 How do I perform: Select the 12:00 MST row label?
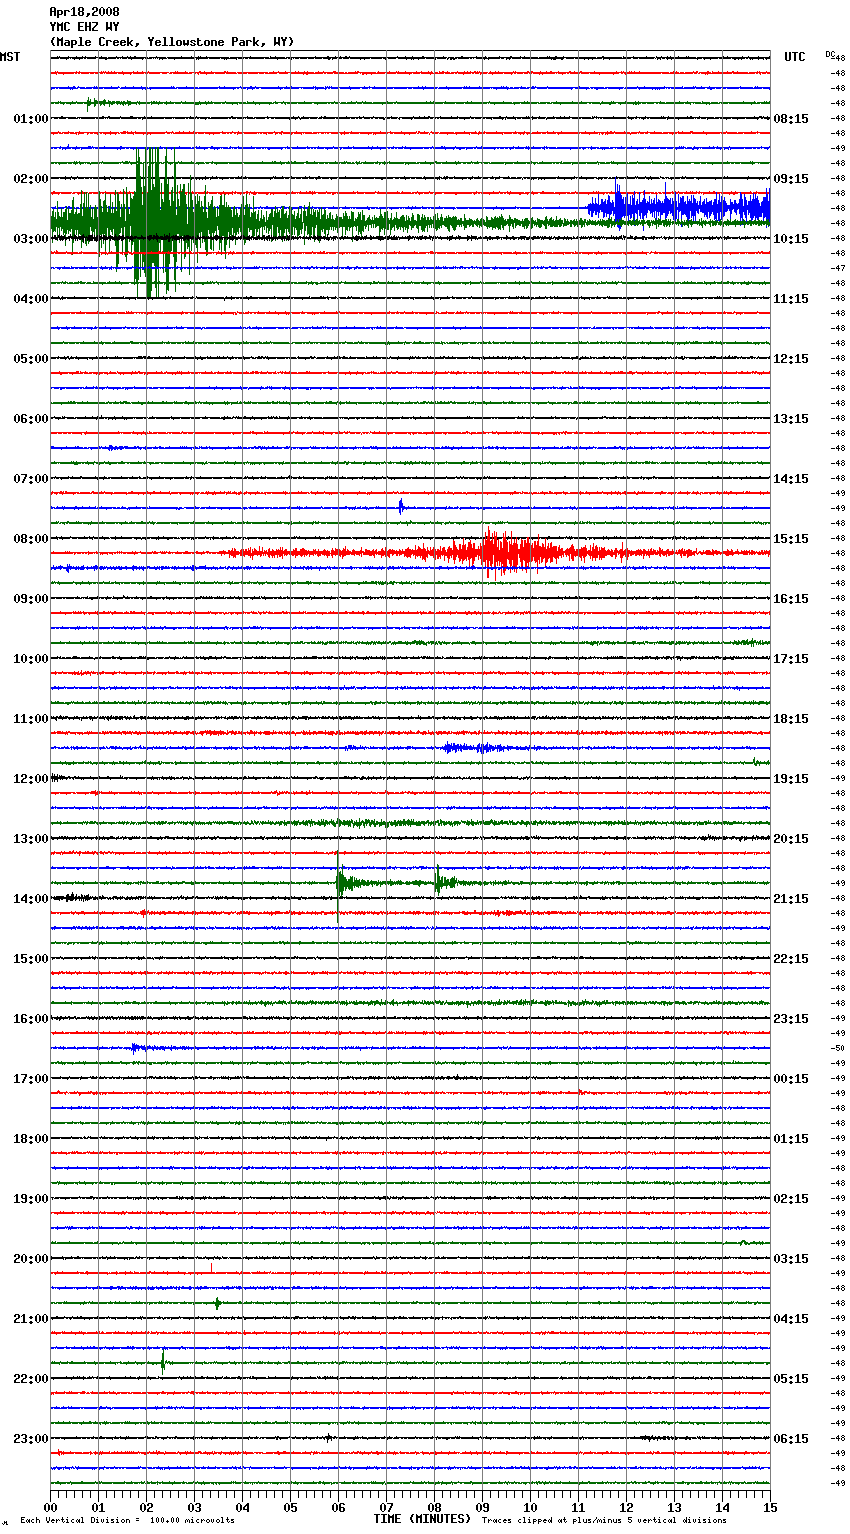(31, 779)
